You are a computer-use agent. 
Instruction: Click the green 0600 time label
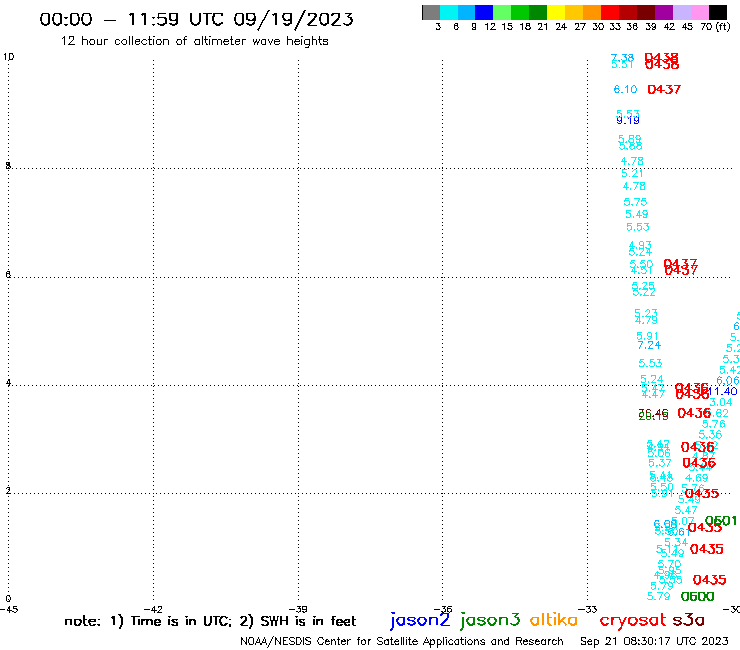pos(698,597)
